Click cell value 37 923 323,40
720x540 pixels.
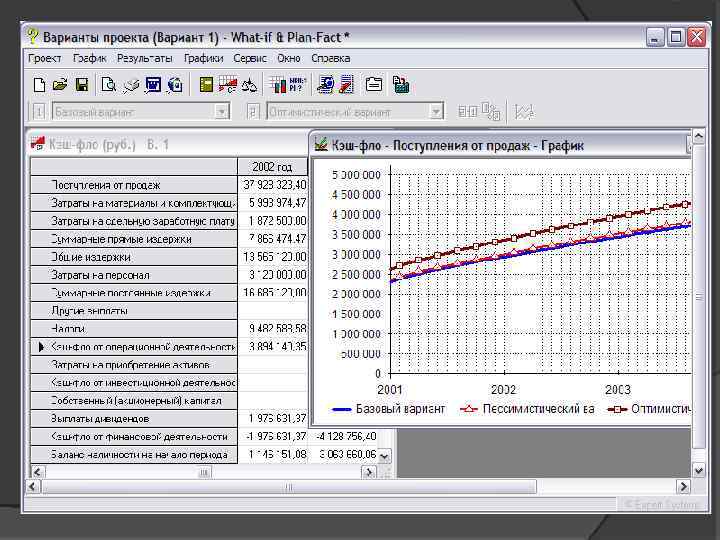click(275, 185)
